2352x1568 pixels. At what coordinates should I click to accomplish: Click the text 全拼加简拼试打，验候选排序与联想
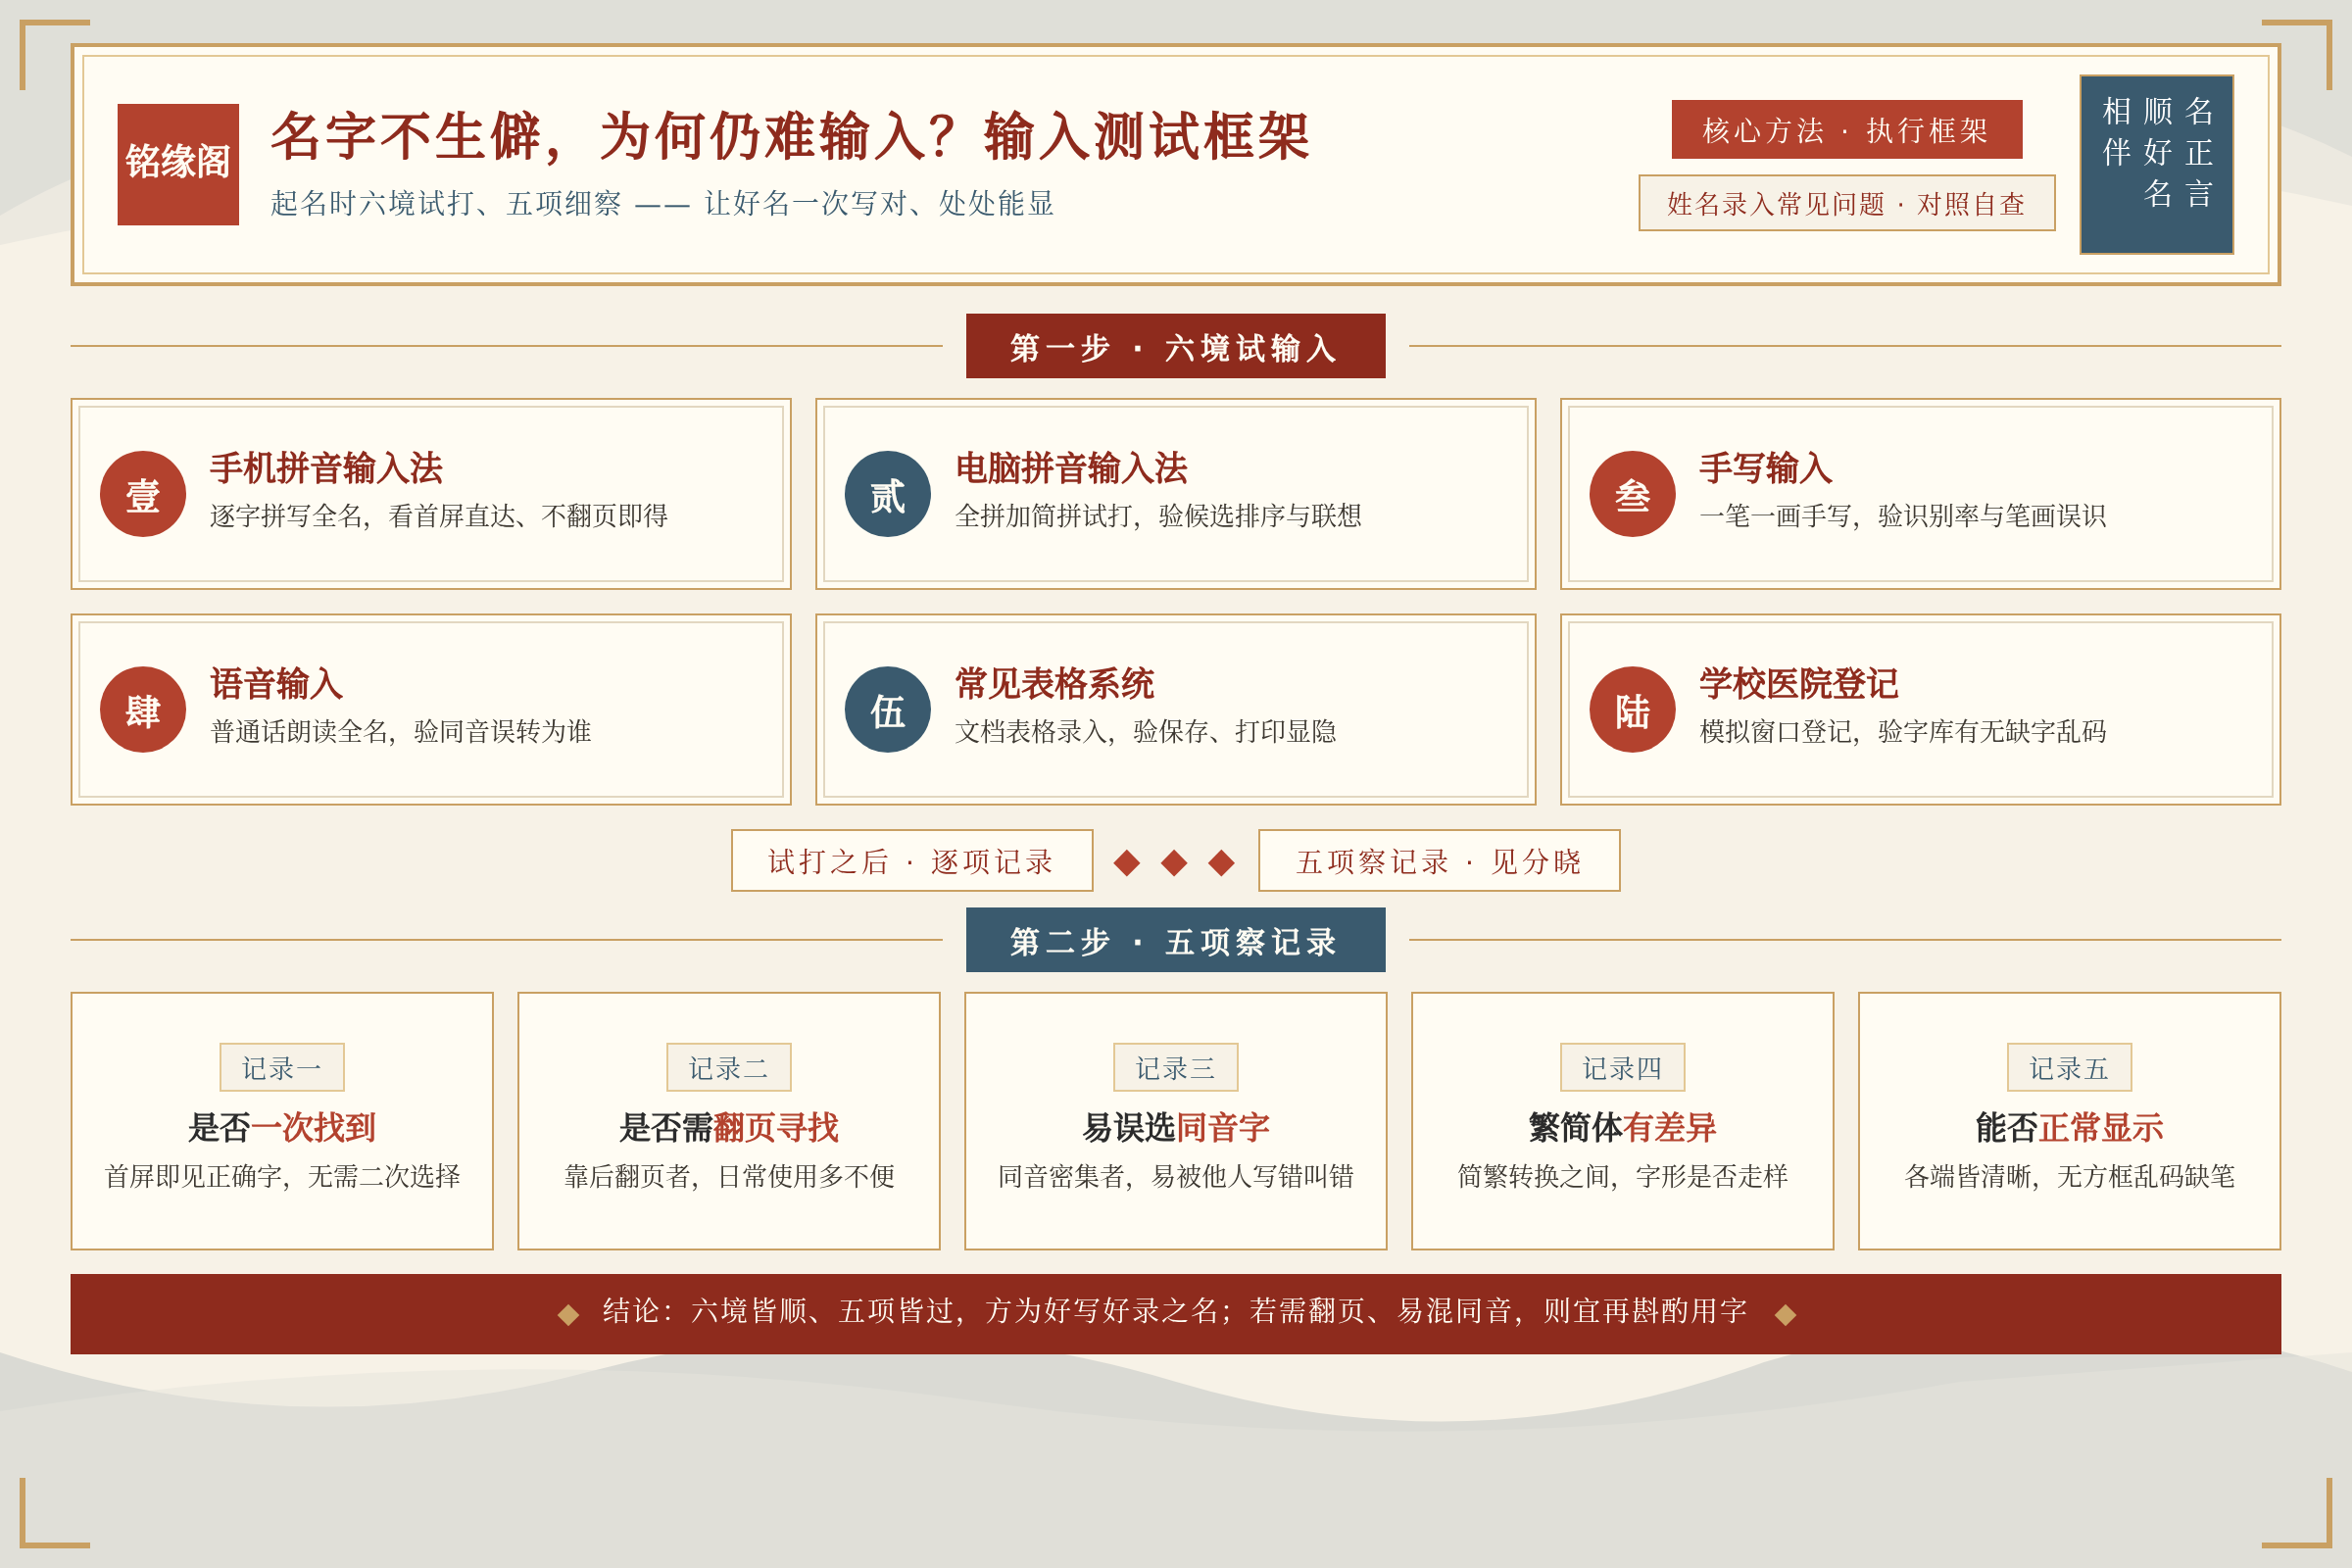click(1158, 516)
